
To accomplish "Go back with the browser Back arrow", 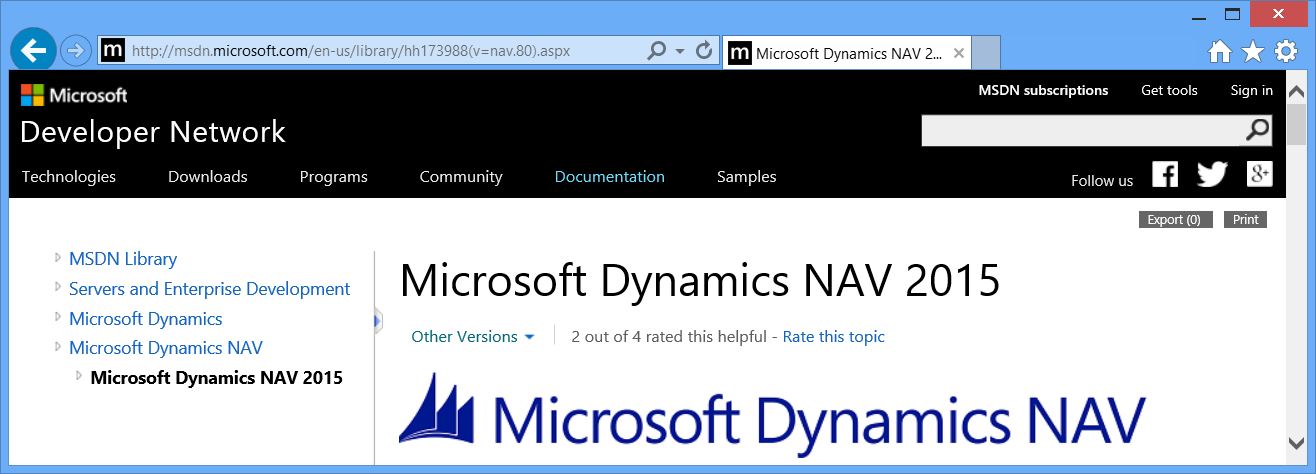I will point(35,49).
